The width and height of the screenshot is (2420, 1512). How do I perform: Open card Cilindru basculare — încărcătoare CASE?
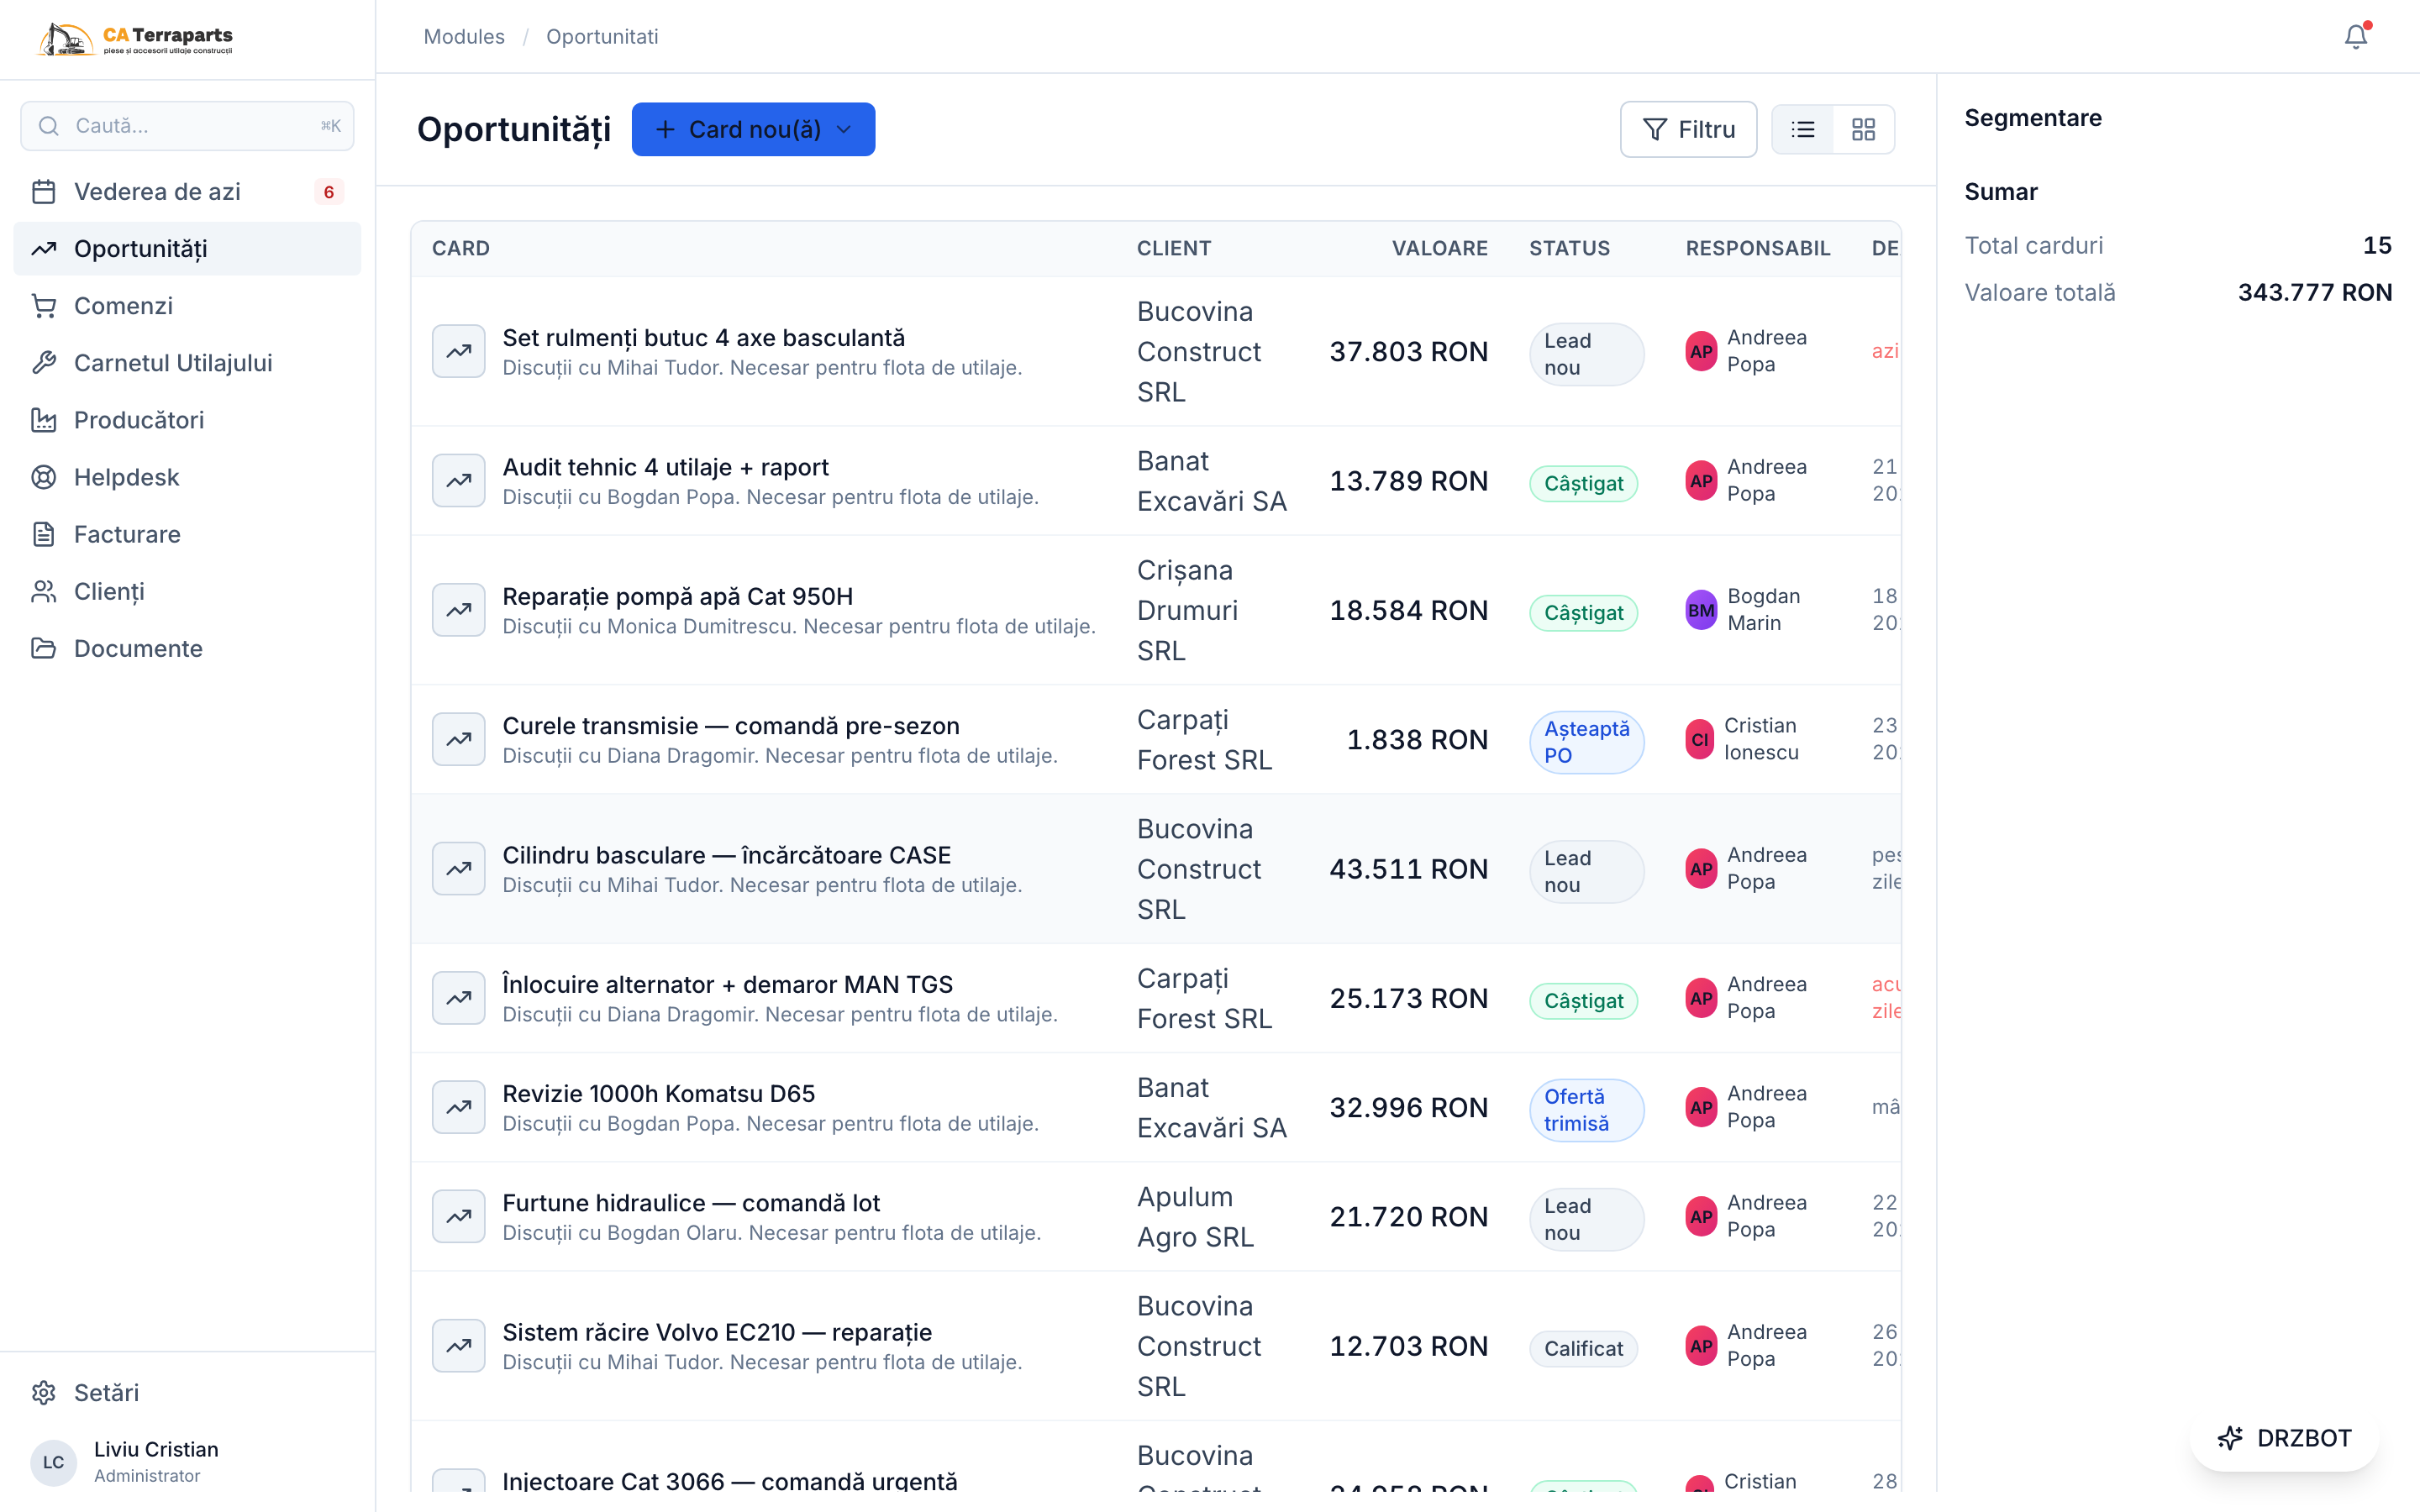click(726, 855)
